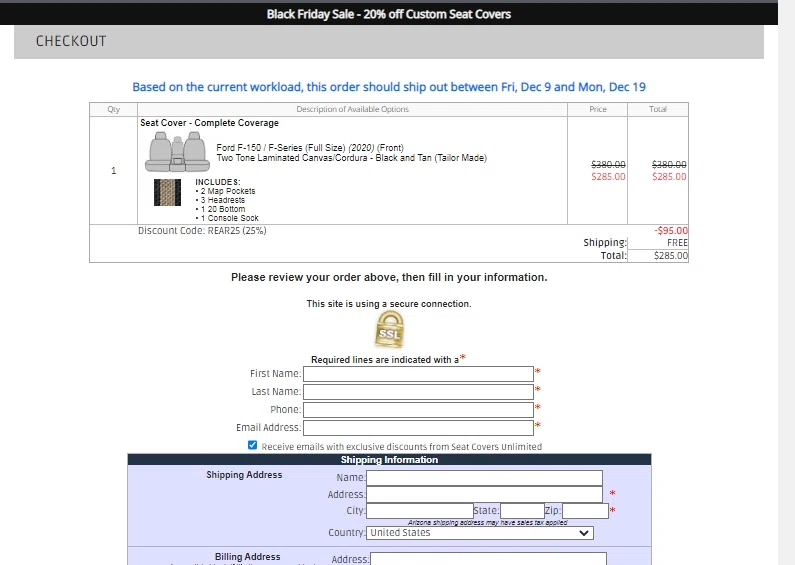Click the Billing Address input field
795x565 pixels.
tap(488, 559)
